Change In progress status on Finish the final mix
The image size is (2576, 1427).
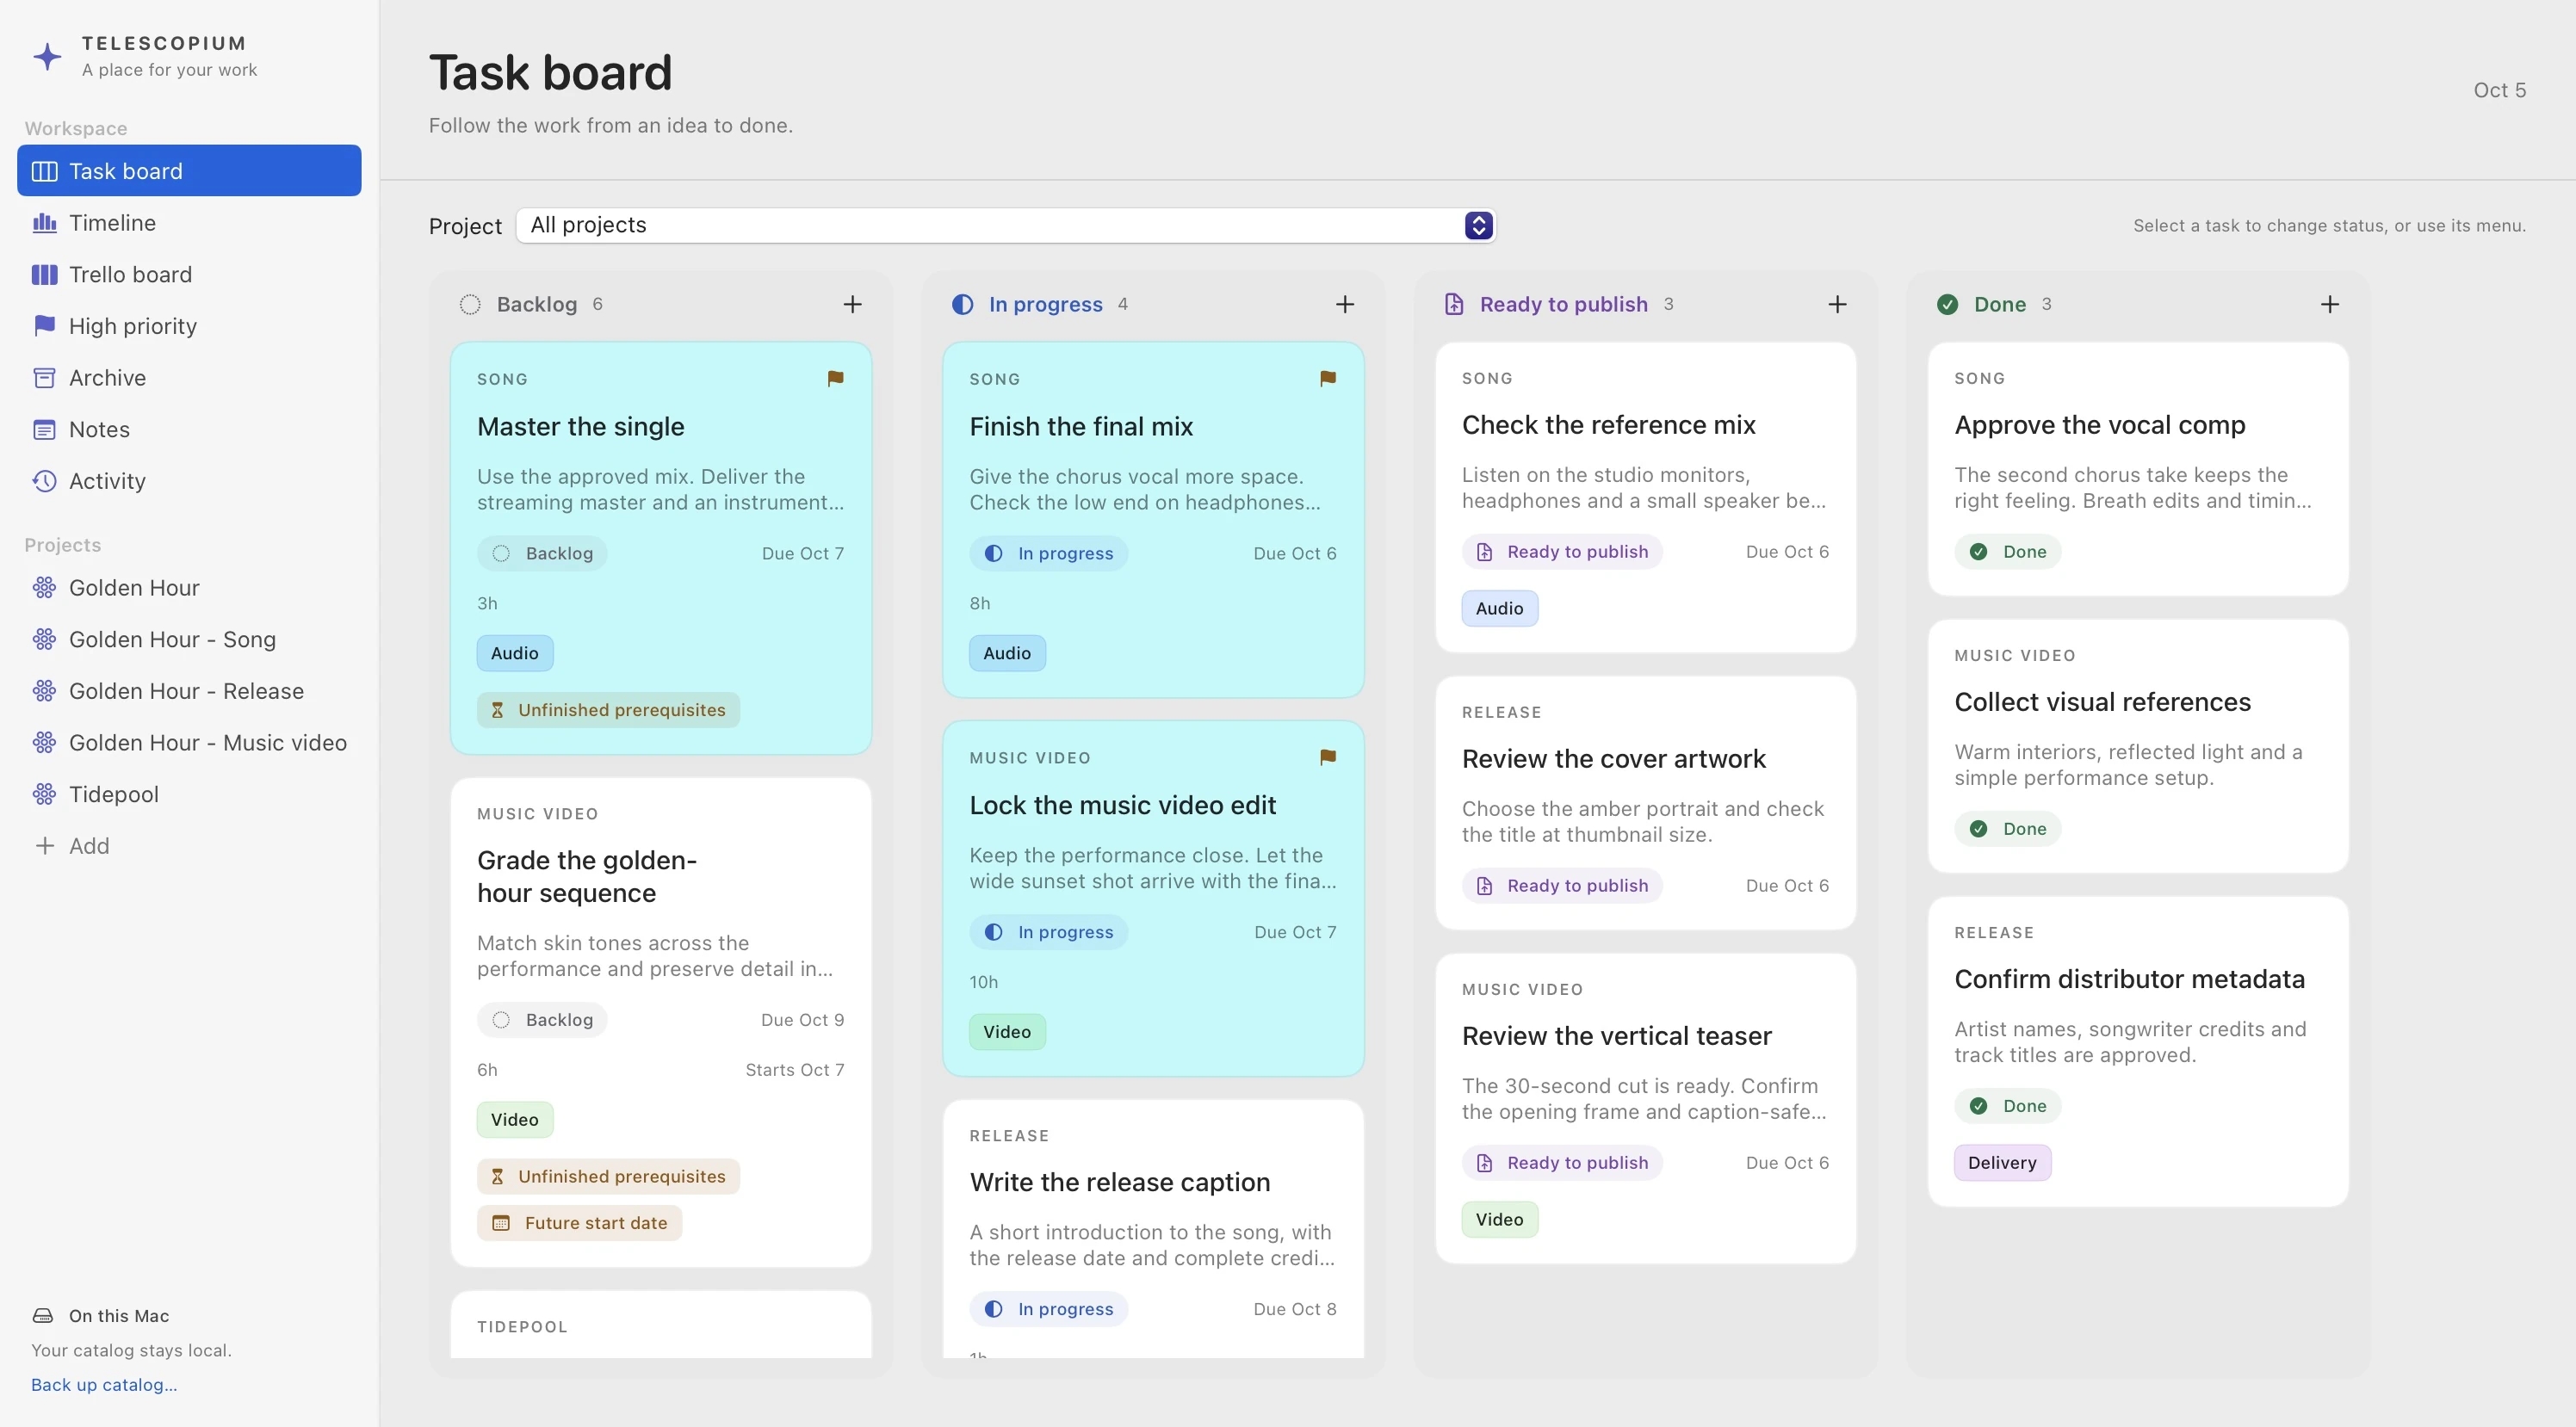click(x=1048, y=553)
